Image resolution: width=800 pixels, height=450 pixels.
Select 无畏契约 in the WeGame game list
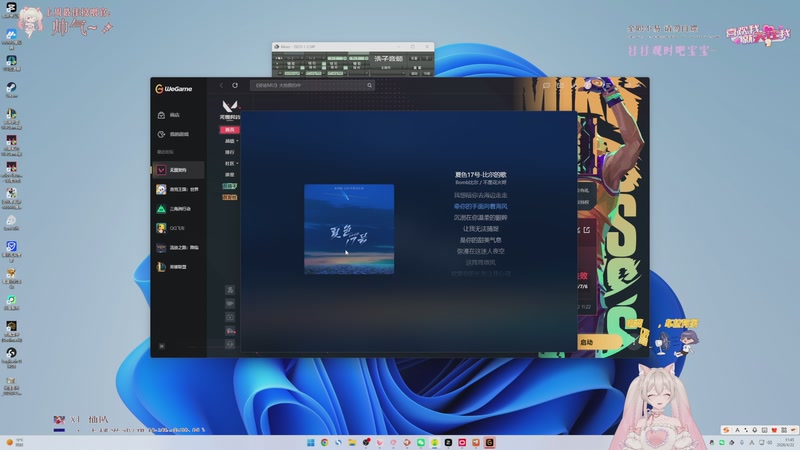pyautogui.click(x=178, y=170)
